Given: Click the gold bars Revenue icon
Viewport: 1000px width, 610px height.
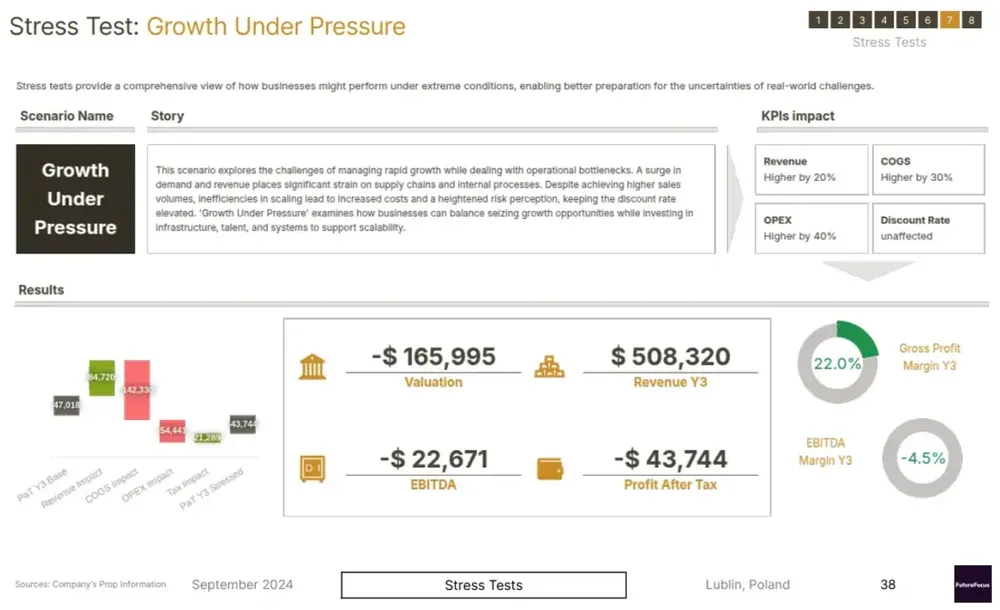Looking at the screenshot, I should (x=549, y=366).
